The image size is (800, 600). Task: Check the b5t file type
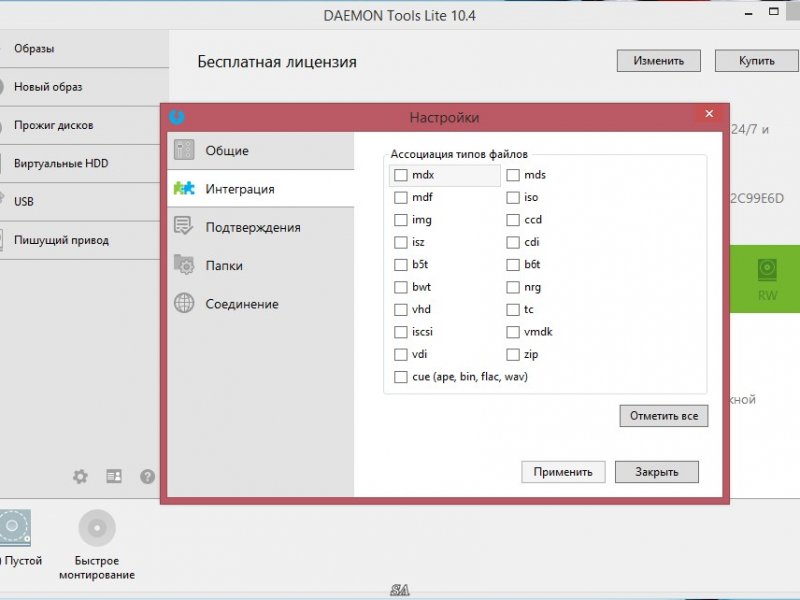tap(401, 265)
